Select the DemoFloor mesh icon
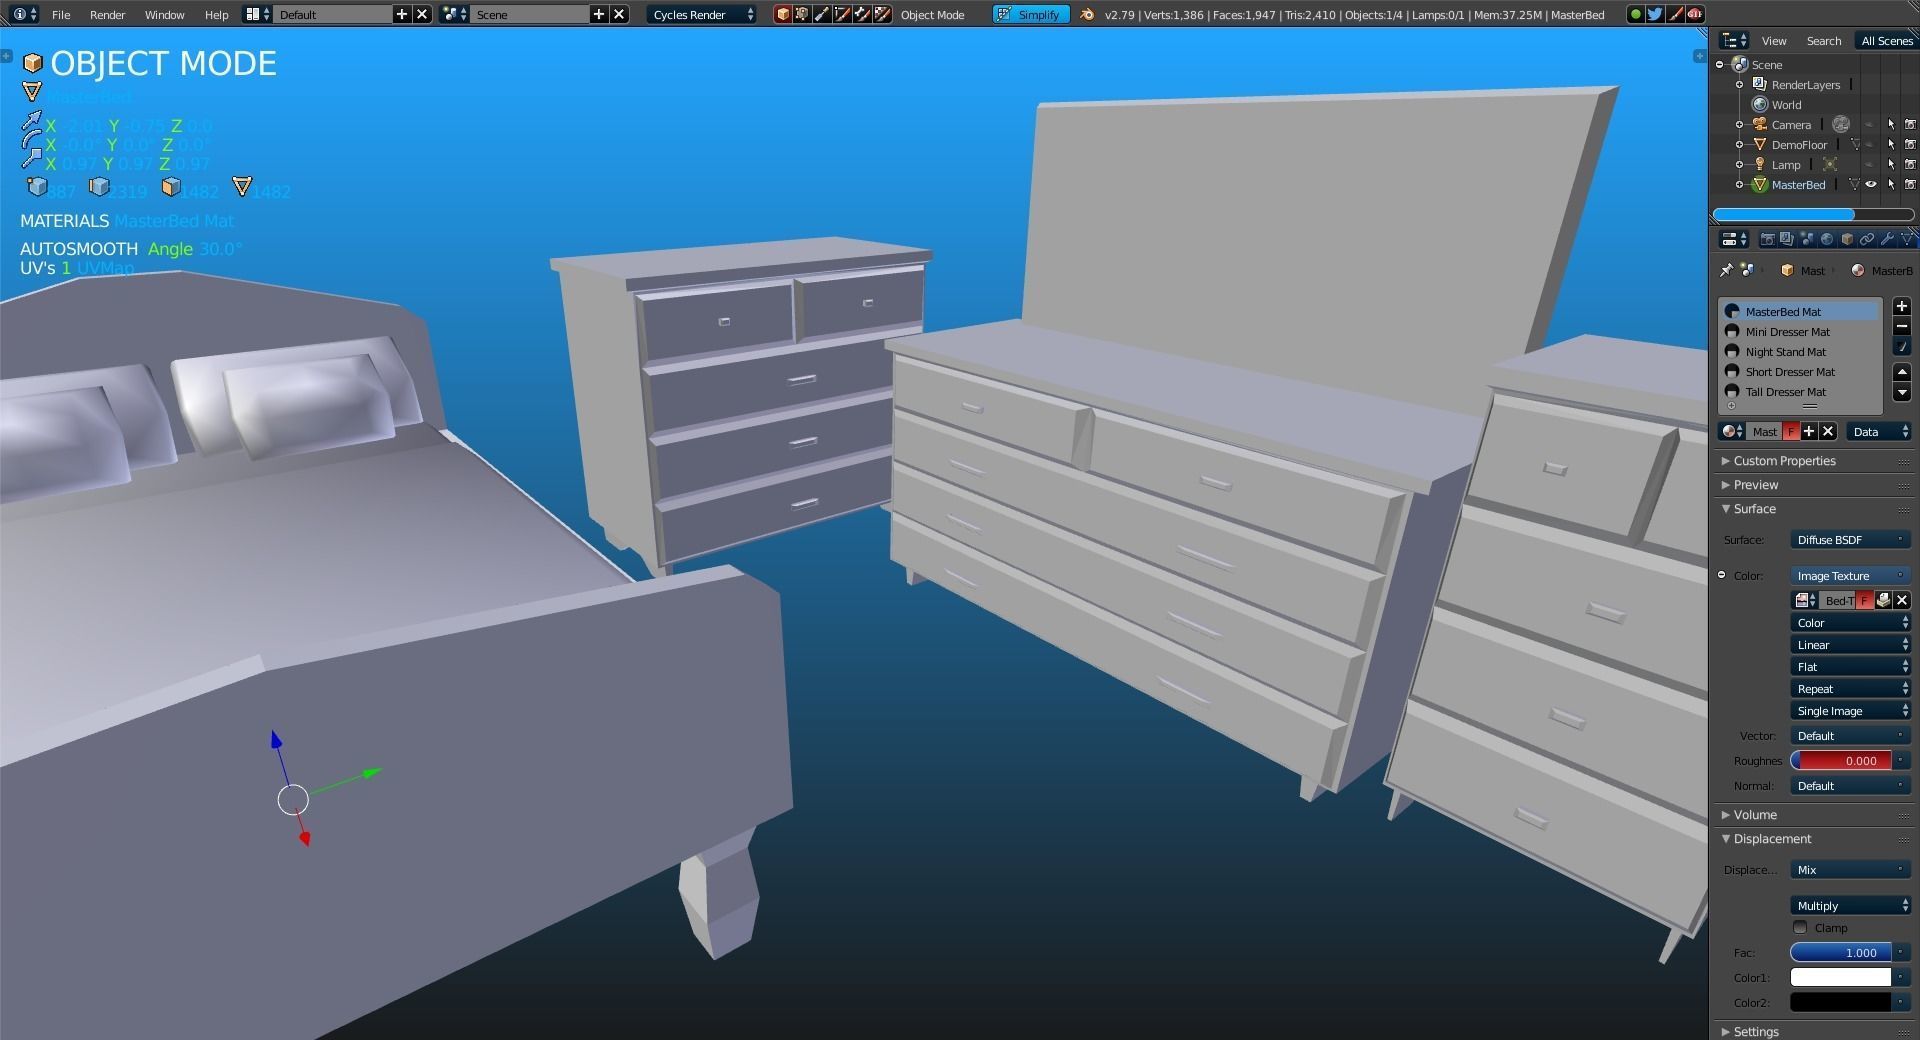 (x=1760, y=144)
